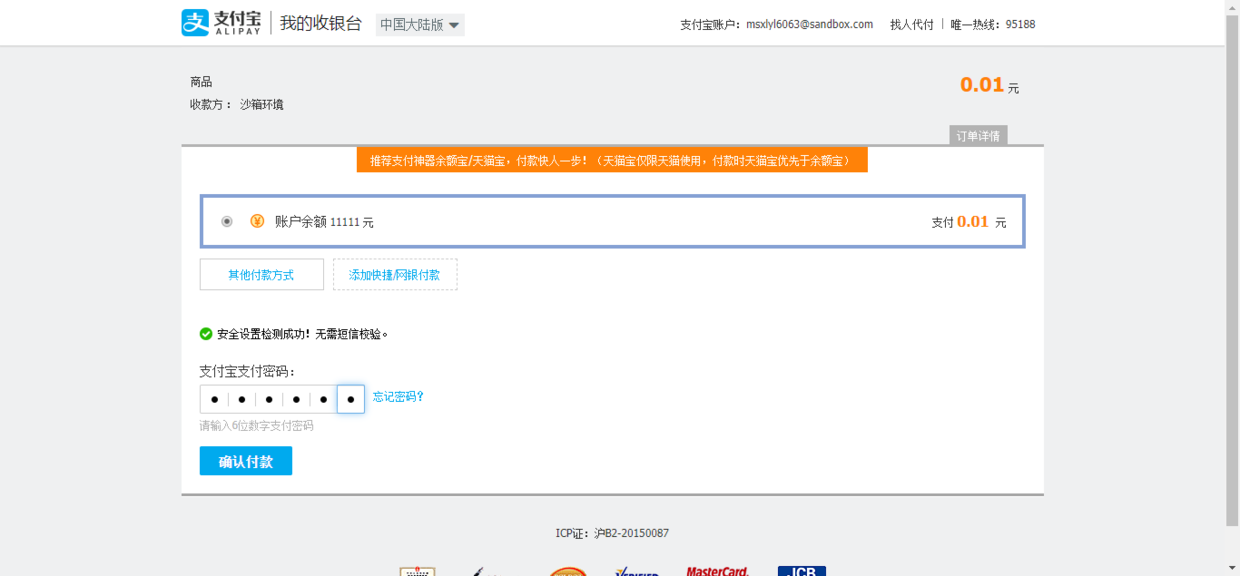Click the MasterCard logo at the bottom
Viewport: 1240px width, 576px height.
[x=717, y=572]
